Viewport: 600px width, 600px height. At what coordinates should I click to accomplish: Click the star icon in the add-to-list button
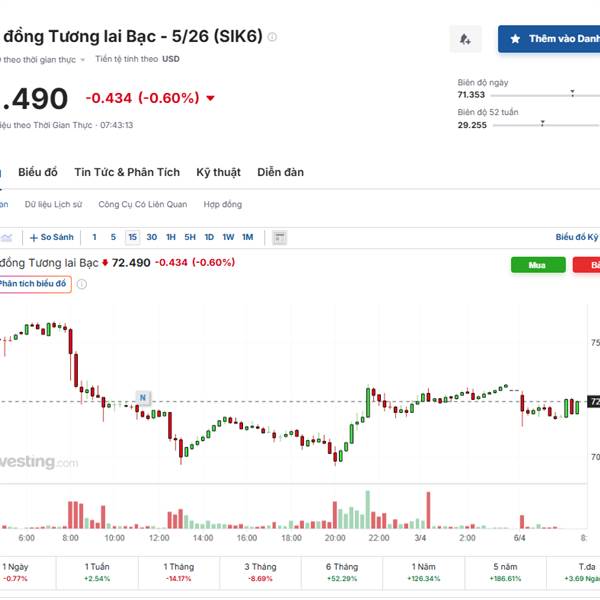(515, 39)
